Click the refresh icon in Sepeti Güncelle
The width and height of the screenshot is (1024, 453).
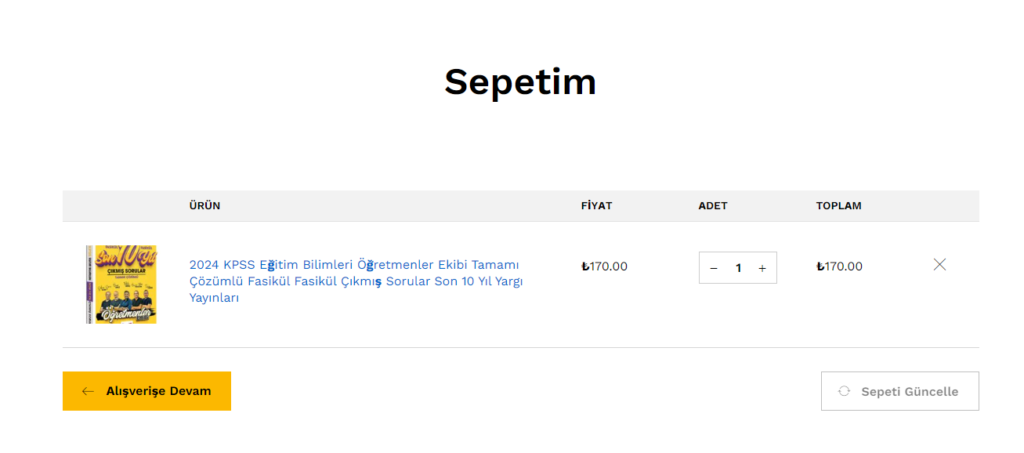tap(844, 391)
